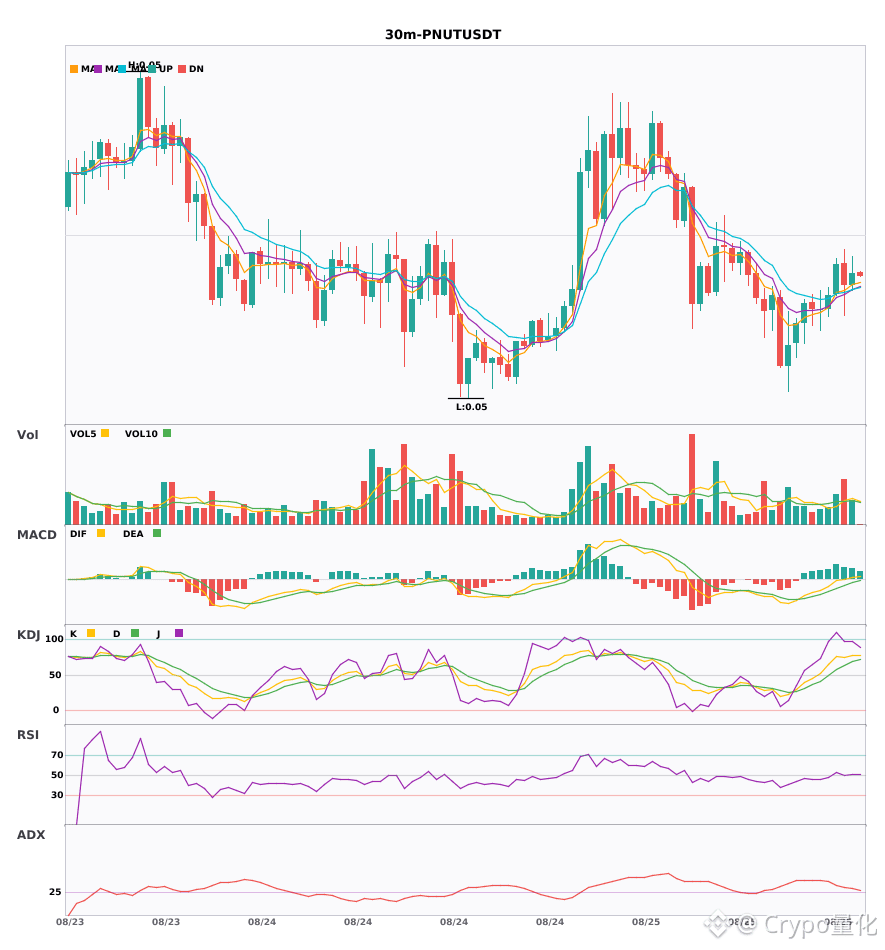Click the cyan MA legend swatch
Screen dimensions: 885x950
(x=122, y=69)
